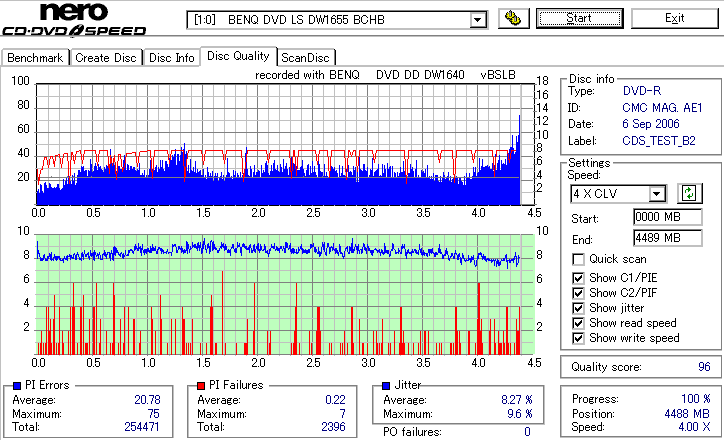Select the Disc Quality tab

click(238, 56)
